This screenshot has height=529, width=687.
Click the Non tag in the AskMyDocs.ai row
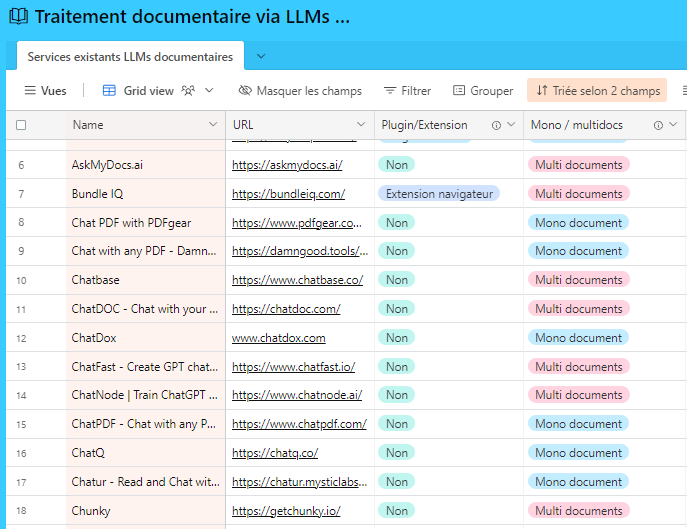[x=397, y=165]
